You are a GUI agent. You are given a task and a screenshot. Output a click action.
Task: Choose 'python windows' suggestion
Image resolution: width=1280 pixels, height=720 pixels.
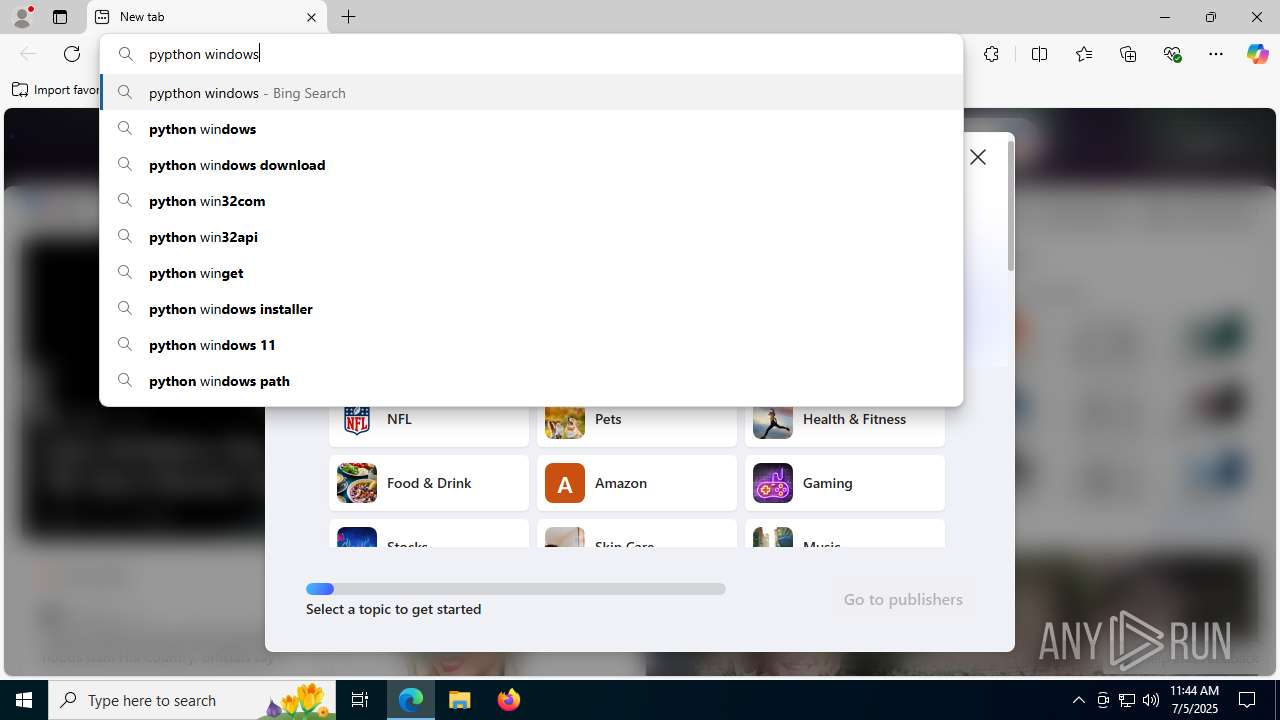tap(531, 129)
